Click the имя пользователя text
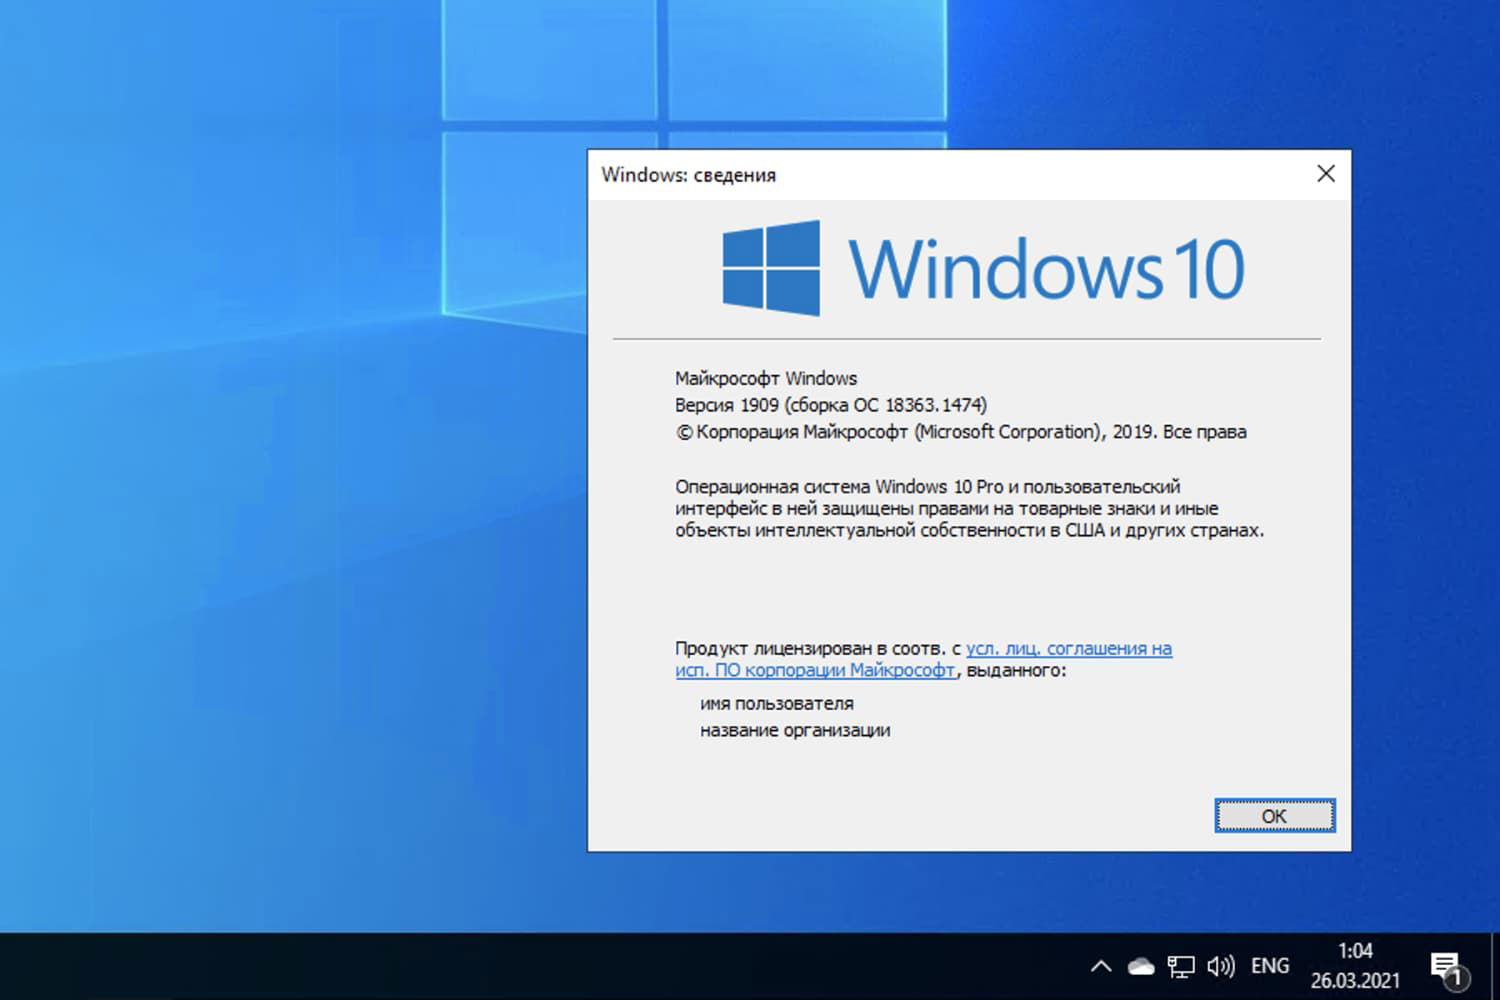The image size is (1500, 1000). (x=776, y=703)
